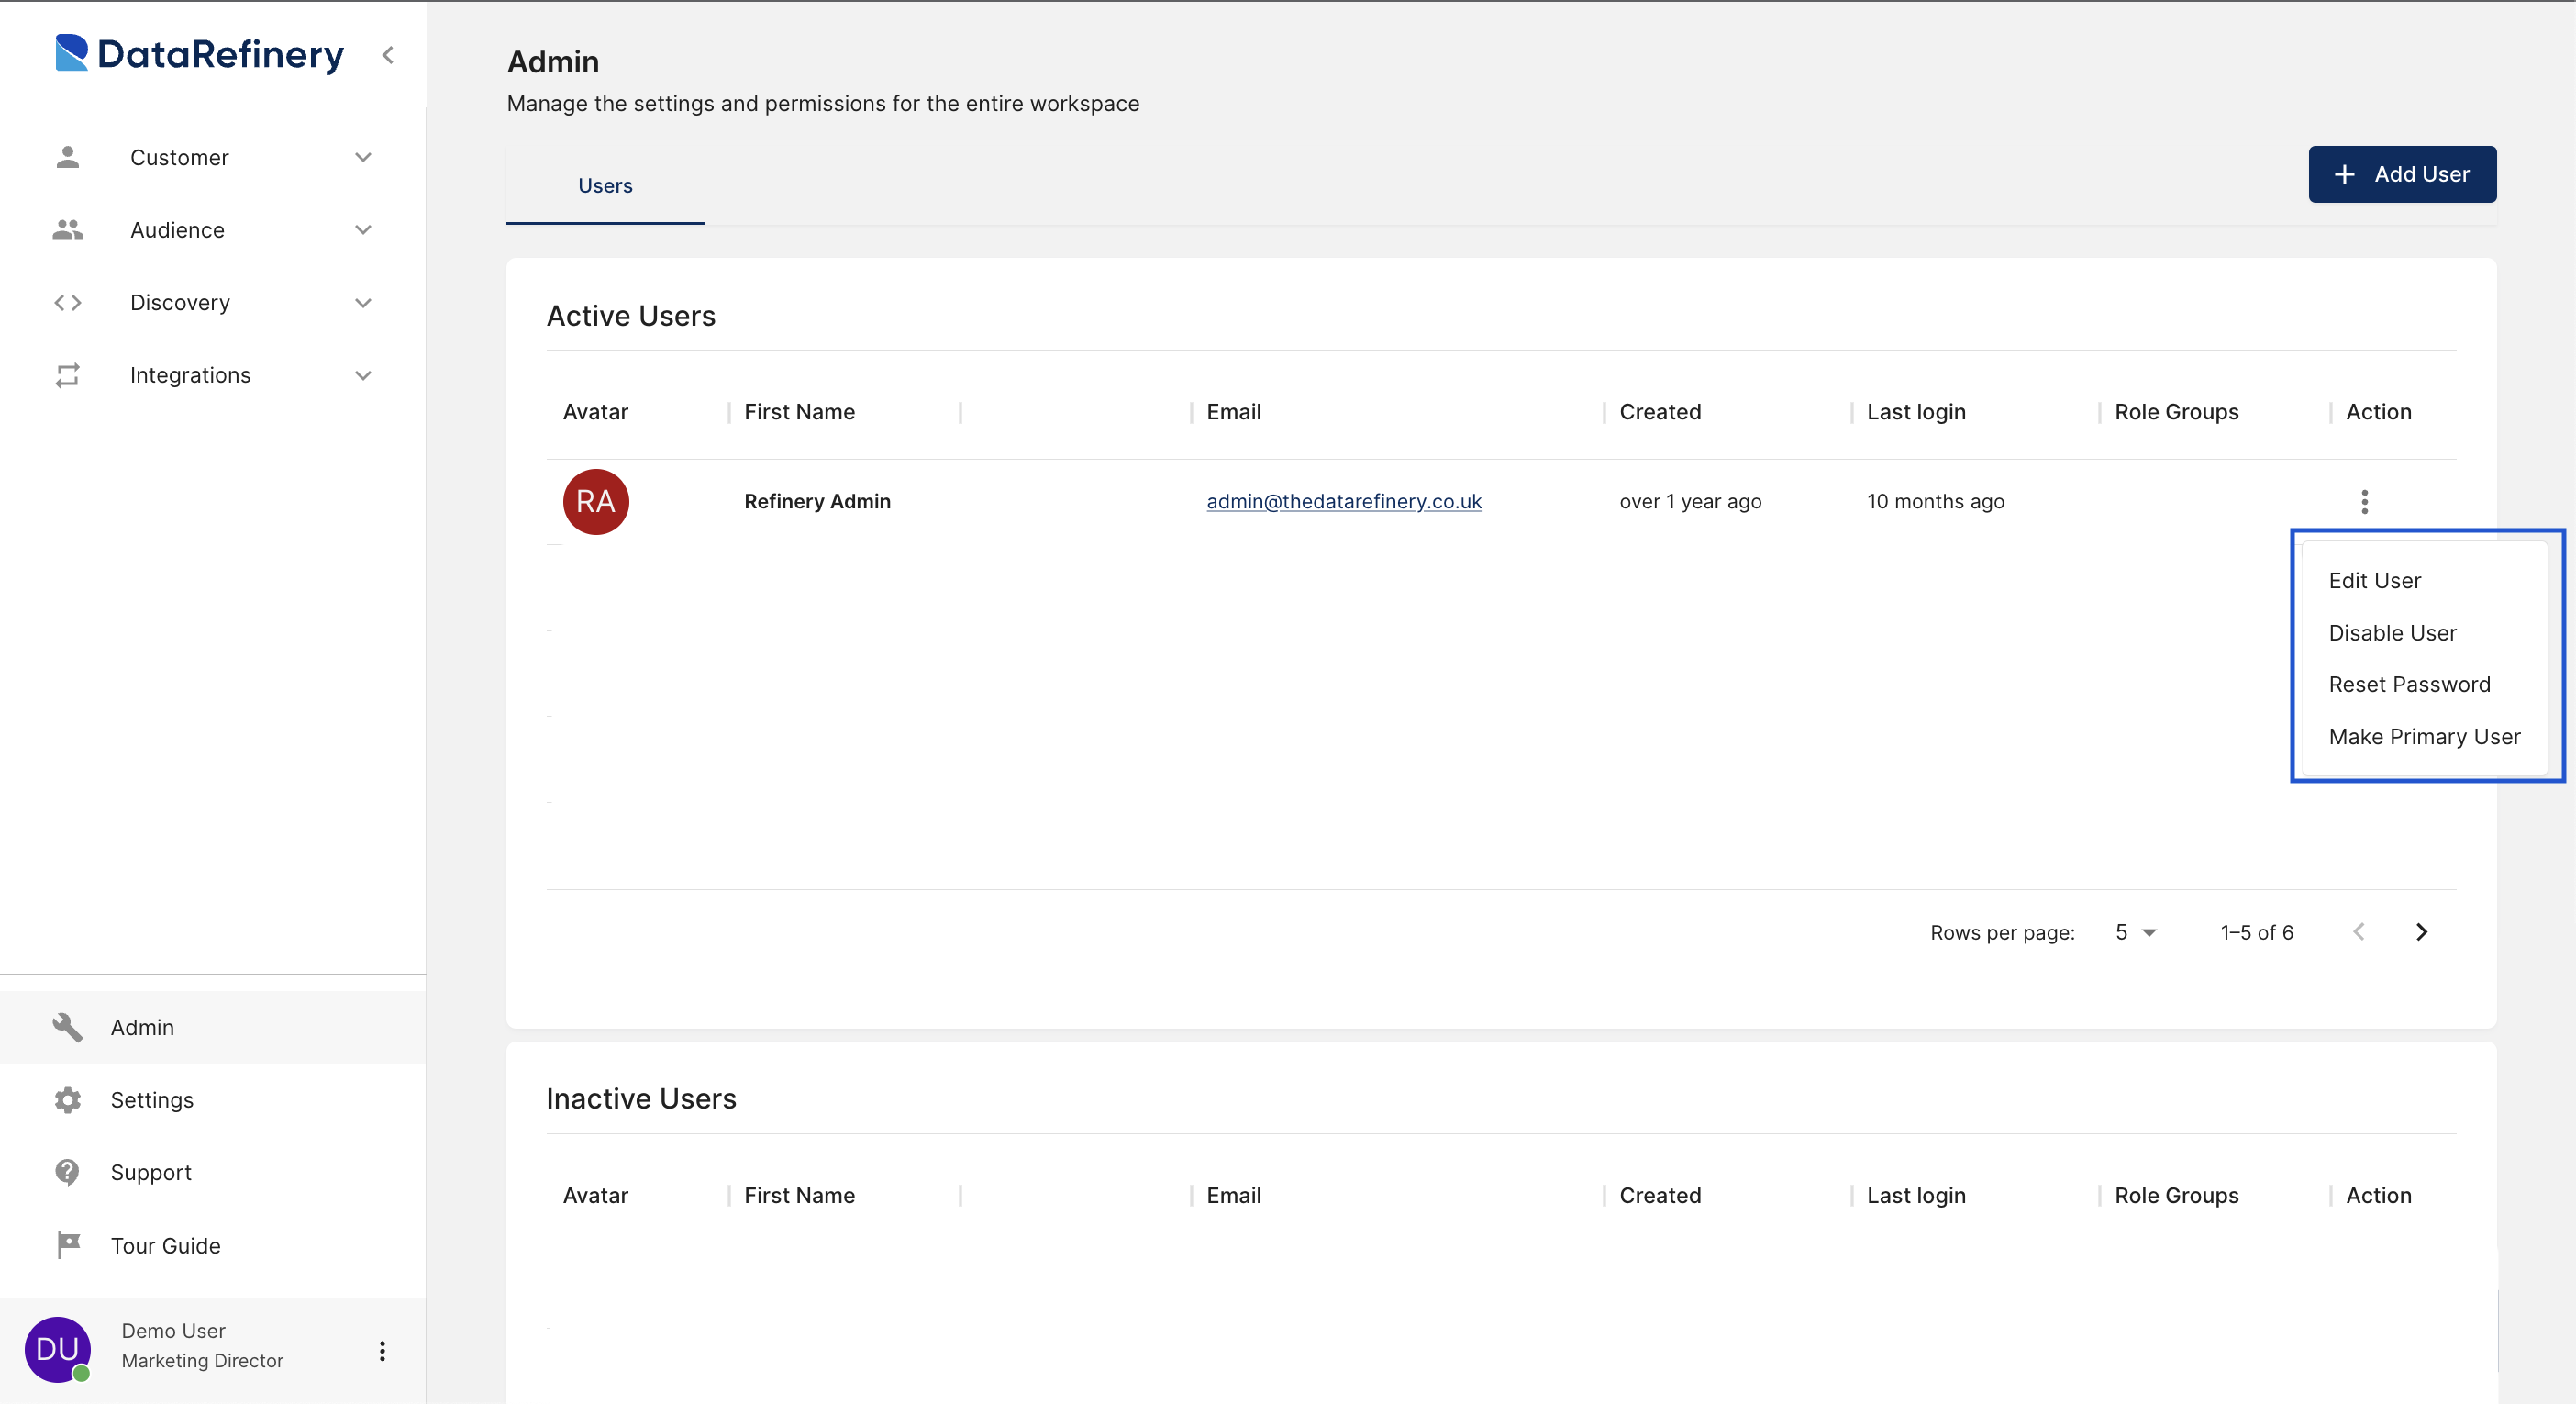Click the DataRefinery logo icon
2576x1404 pixels.
(x=76, y=53)
